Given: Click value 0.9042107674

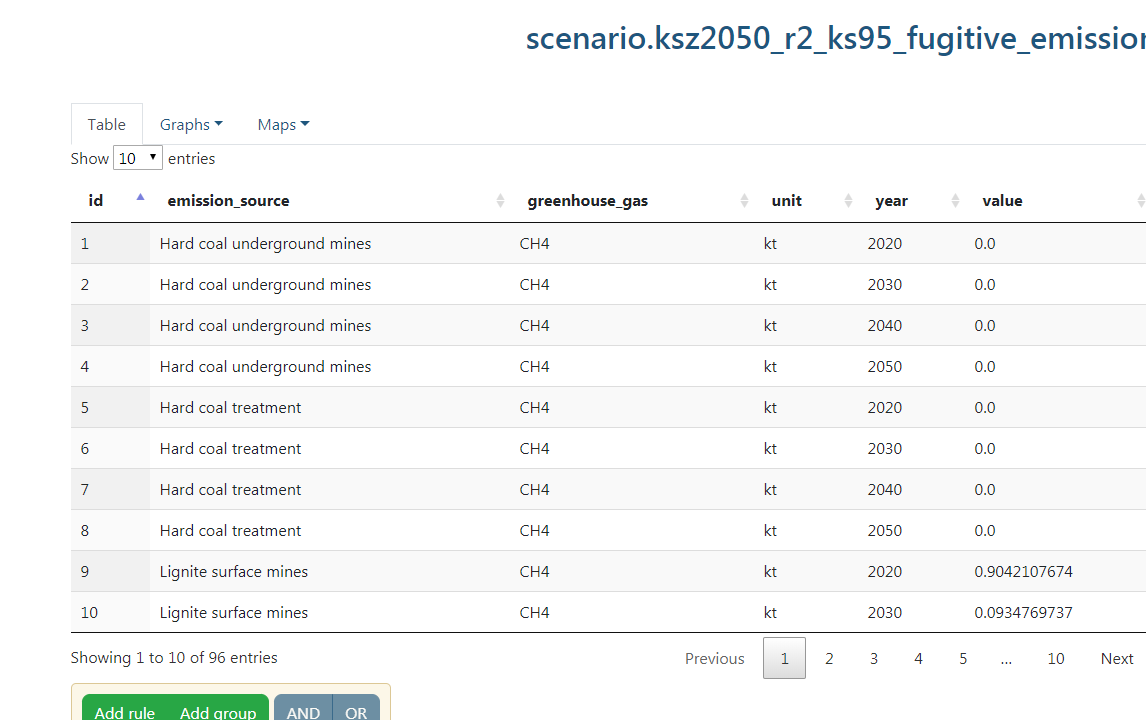Looking at the screenshot, I should tap(1023, 571).
